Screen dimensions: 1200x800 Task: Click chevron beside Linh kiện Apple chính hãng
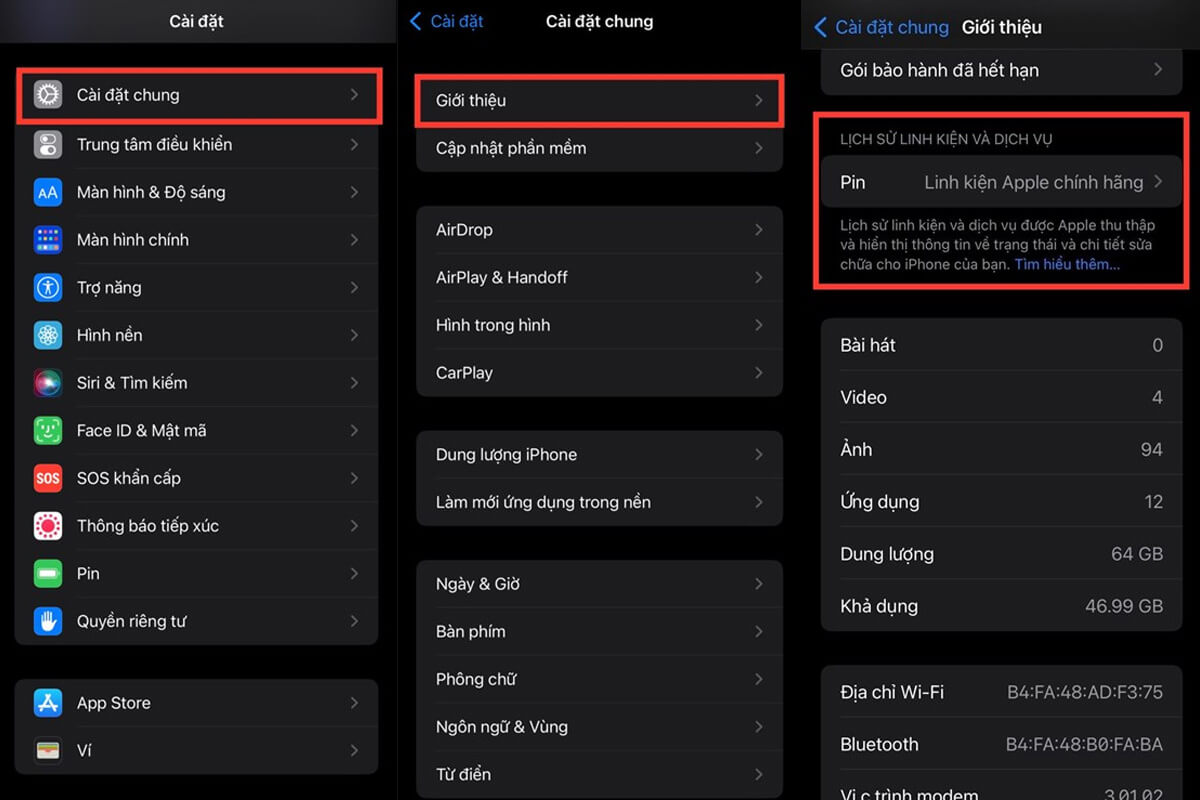coord(1158,182)
